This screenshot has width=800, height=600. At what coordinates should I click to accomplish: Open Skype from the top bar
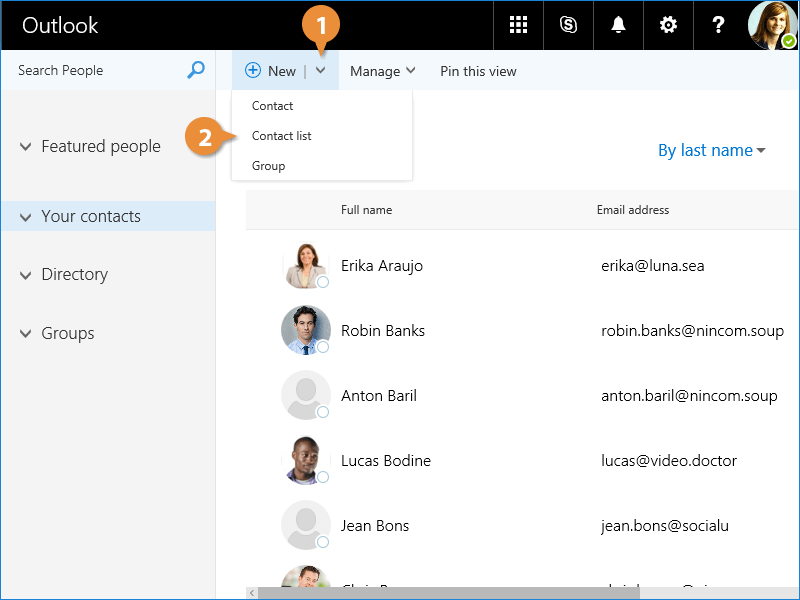[568, 25]
